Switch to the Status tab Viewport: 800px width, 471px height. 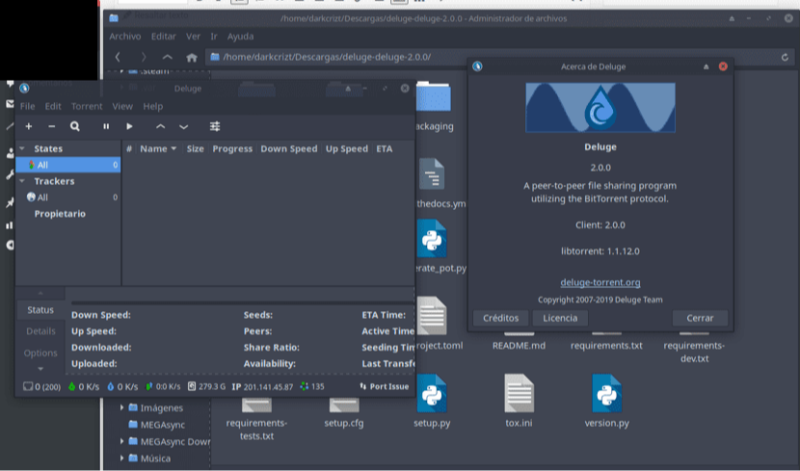point(40,310)
